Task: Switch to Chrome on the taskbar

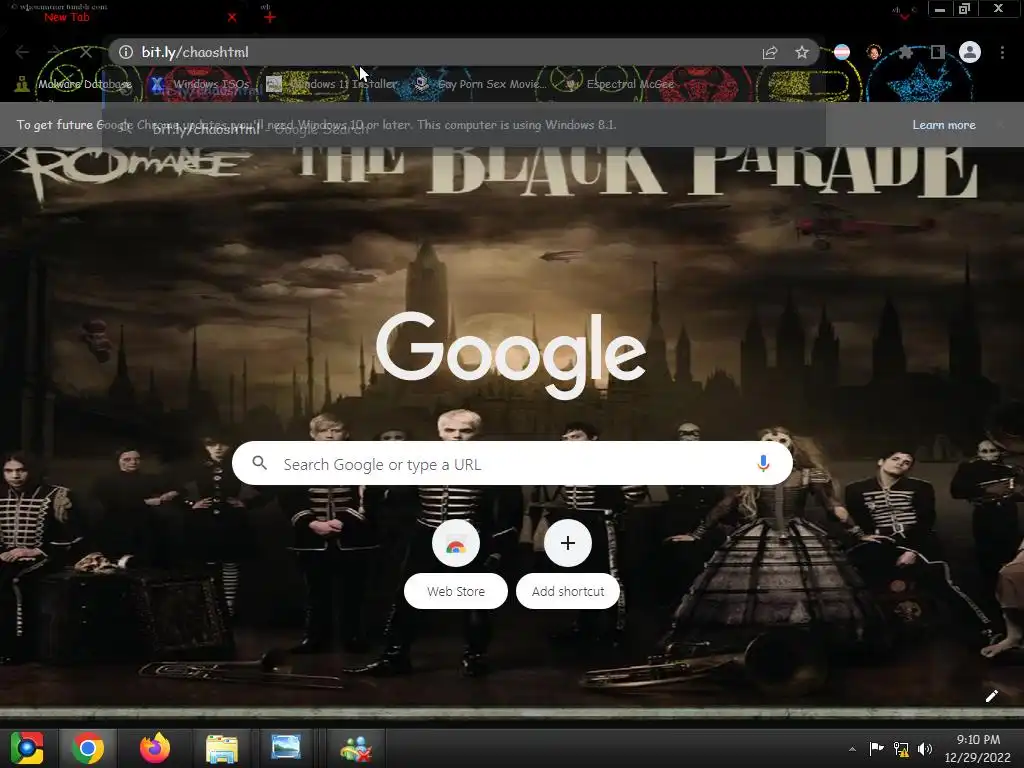Action: tap(88, 748)
